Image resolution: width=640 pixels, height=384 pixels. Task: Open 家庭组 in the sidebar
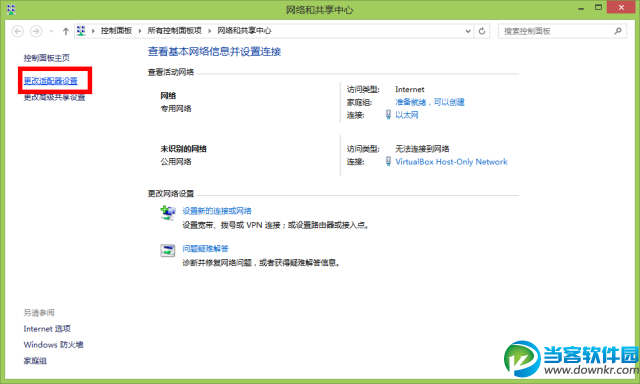[x=35, y=361]
